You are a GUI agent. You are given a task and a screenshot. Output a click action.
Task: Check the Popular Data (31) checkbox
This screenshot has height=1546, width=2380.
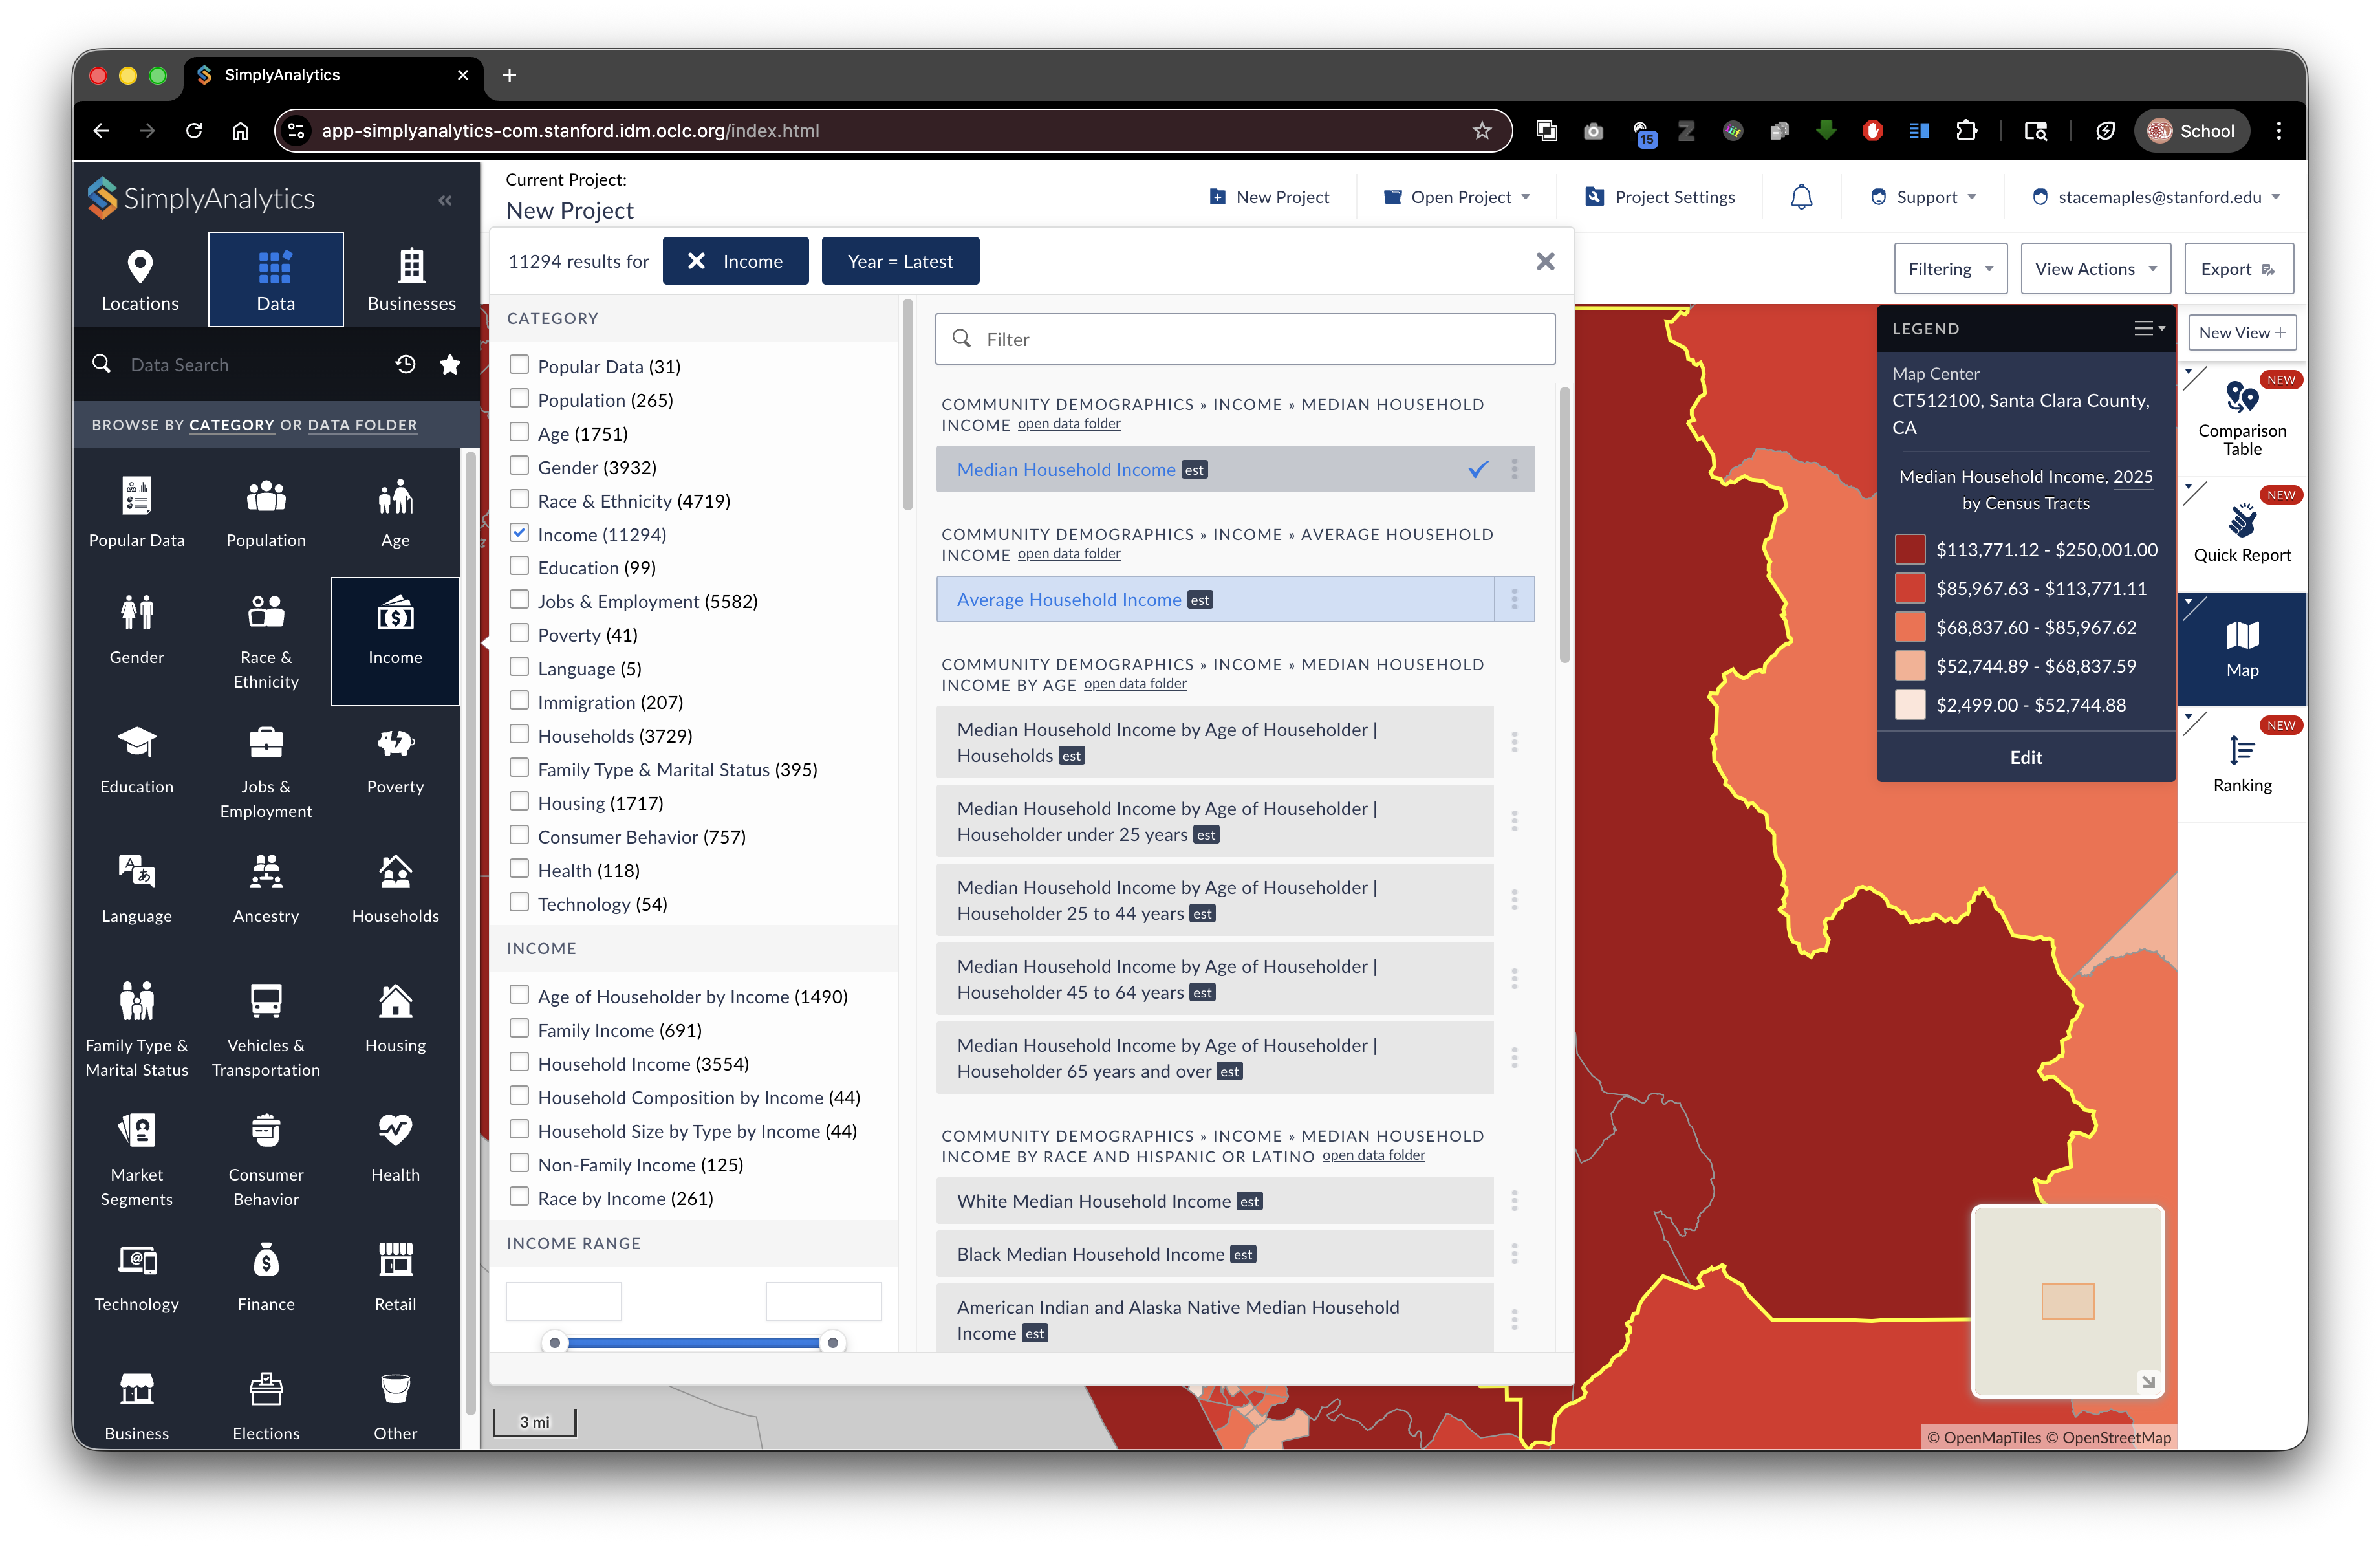pos(519,365)
